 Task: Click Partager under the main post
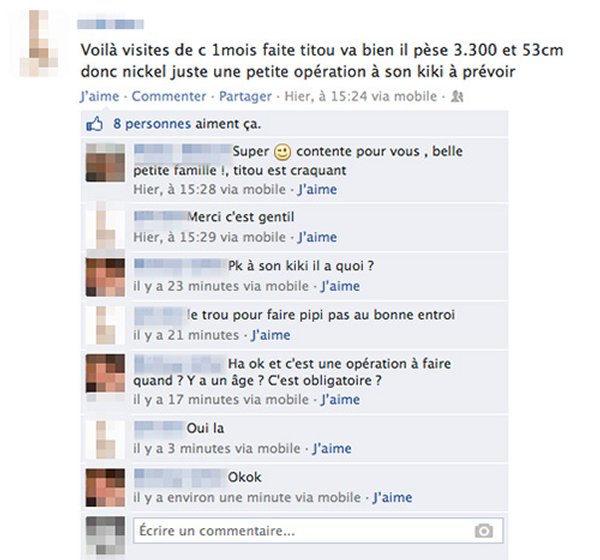245,96
